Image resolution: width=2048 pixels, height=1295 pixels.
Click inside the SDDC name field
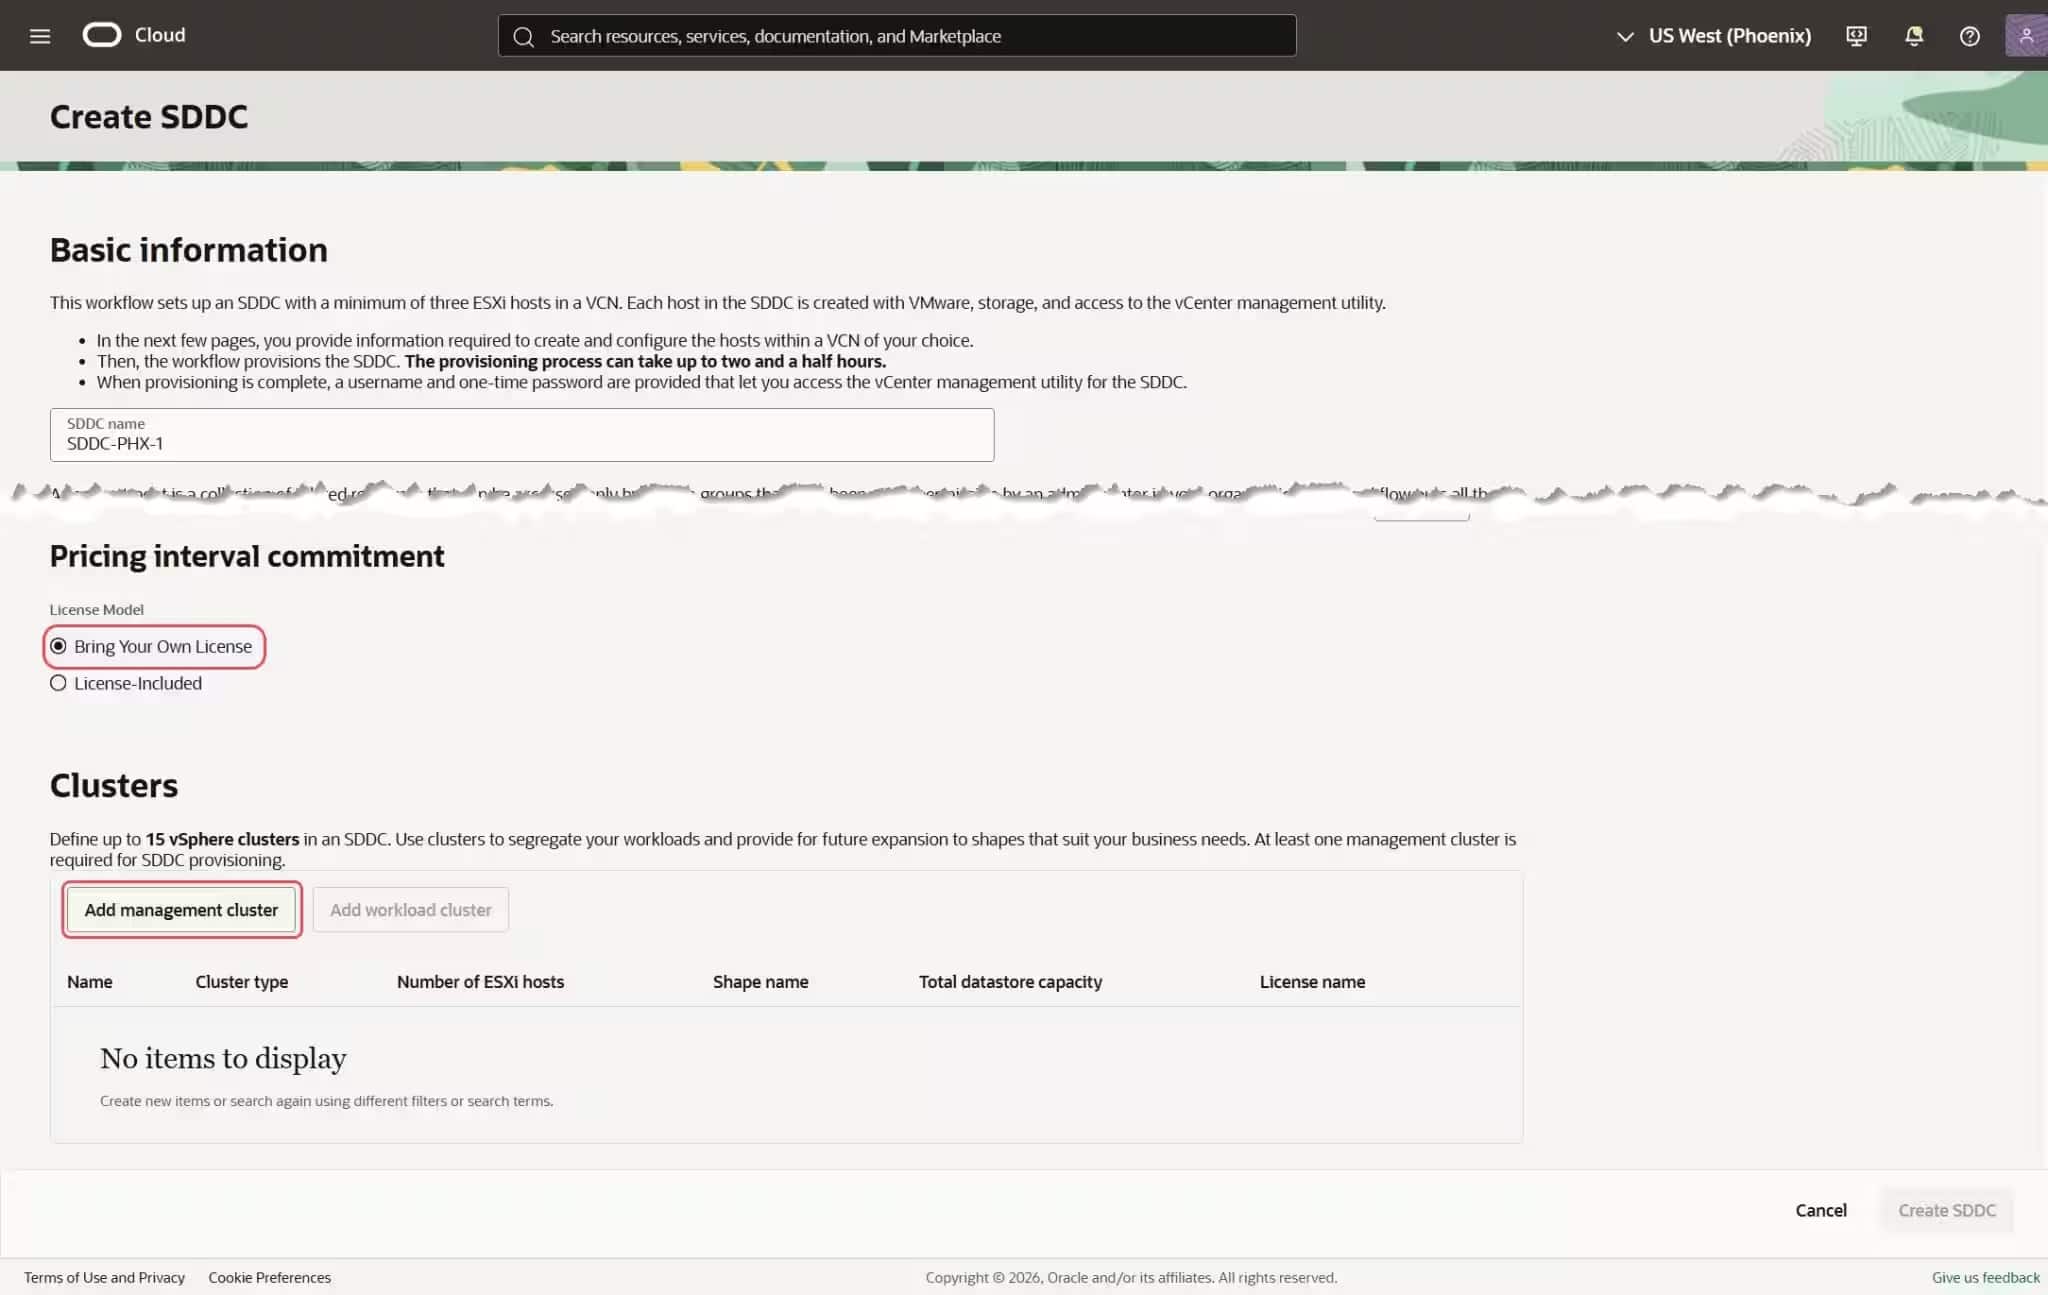pyautogui.click(x=520, y=441)
